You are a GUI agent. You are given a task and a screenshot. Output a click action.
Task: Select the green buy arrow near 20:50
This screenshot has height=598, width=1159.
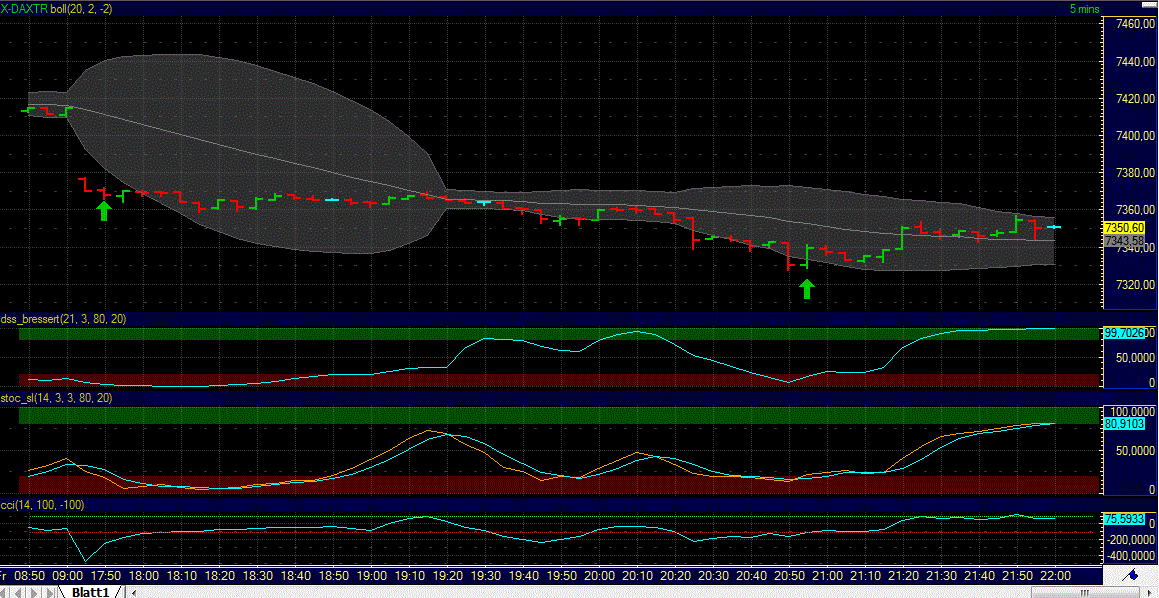click(x=807, y=289)
